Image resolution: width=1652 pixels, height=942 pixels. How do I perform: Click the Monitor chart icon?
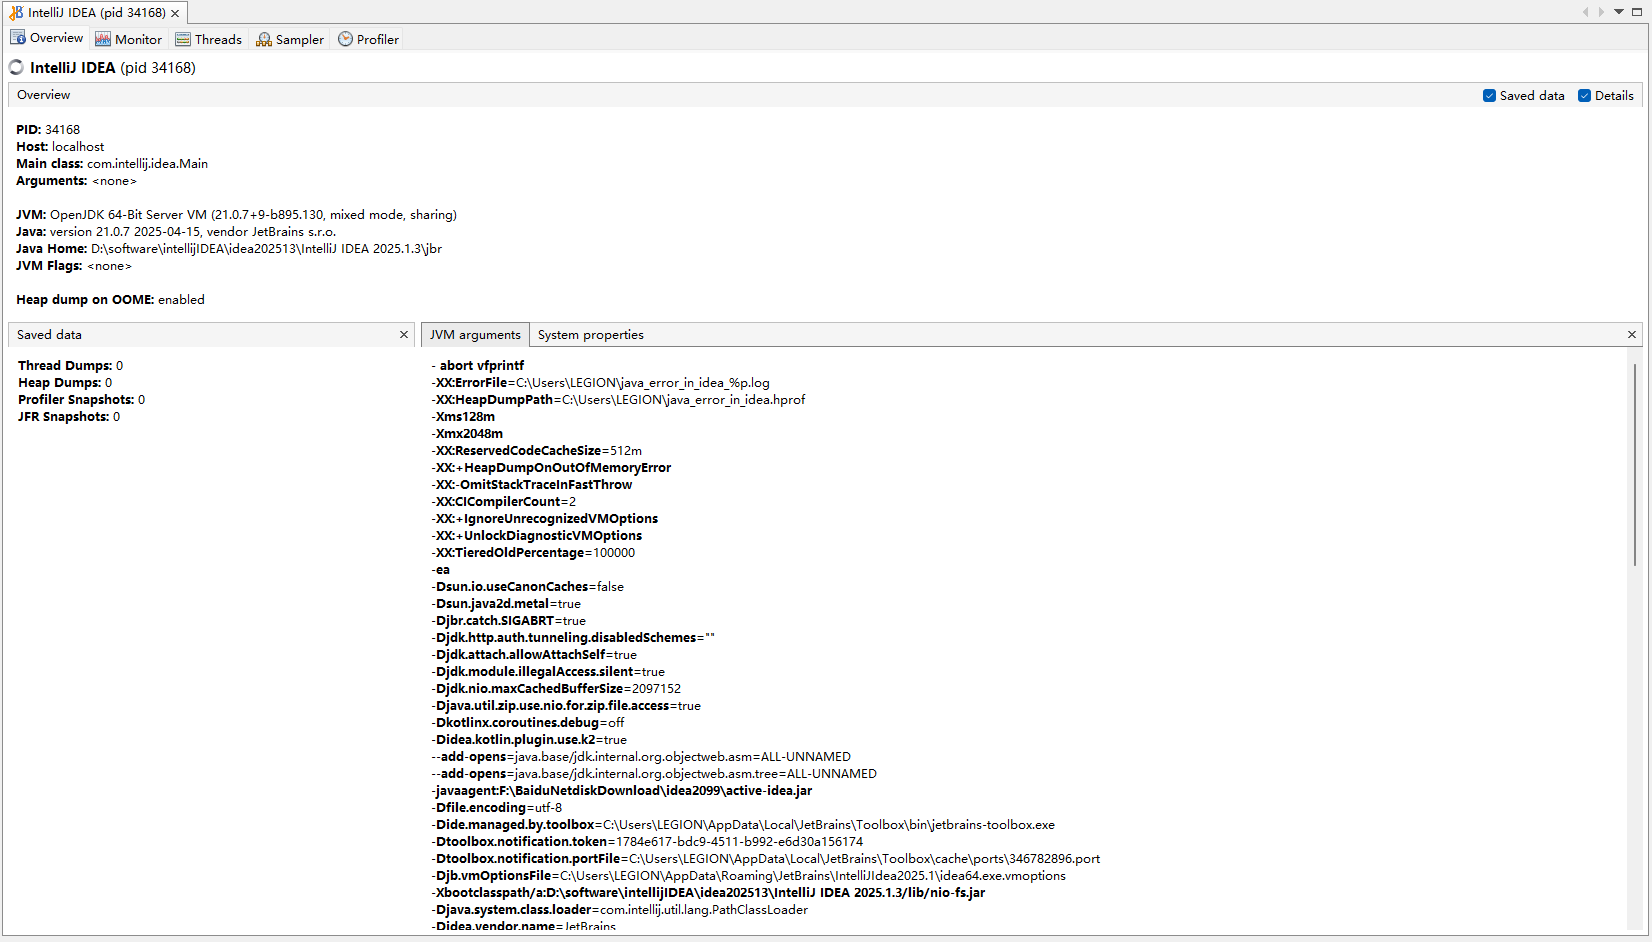103,39
